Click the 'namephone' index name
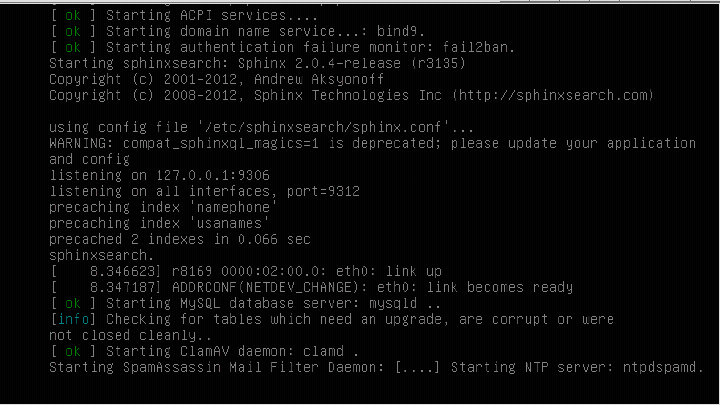The image size is (720, 405). pos(233,208)
